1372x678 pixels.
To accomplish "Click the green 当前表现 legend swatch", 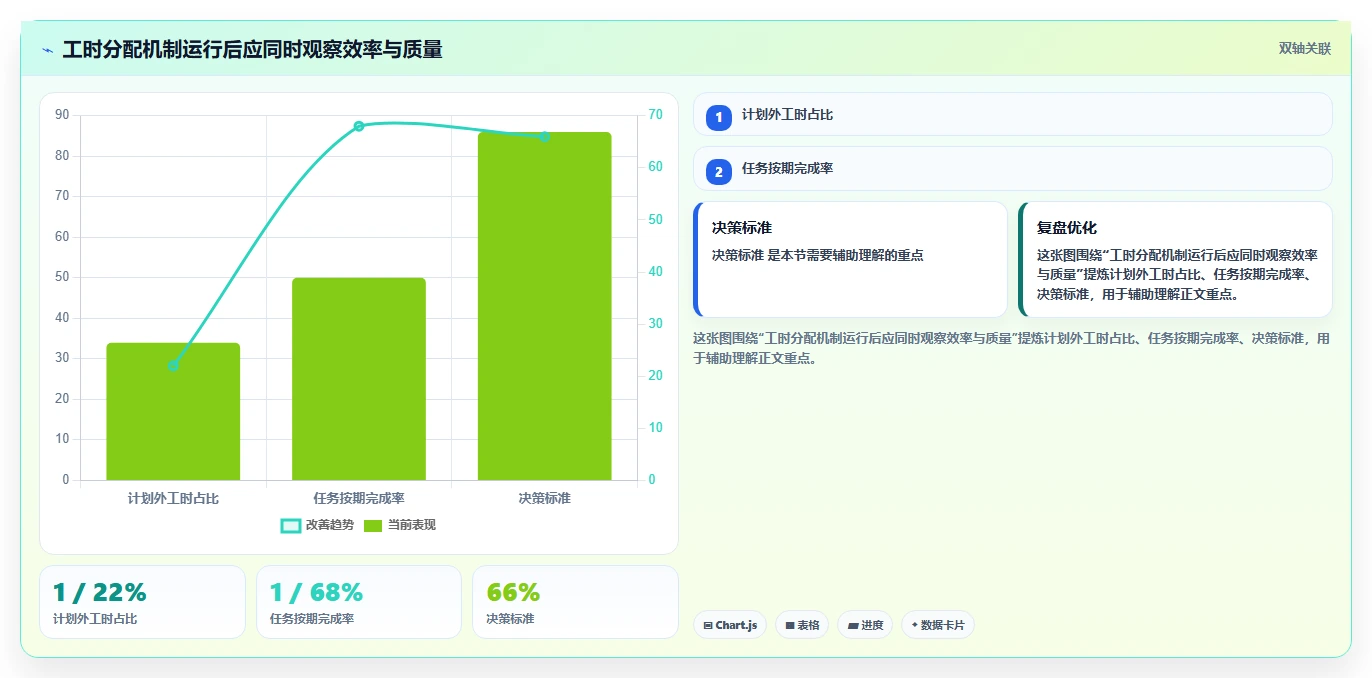I will coord(373,526).
